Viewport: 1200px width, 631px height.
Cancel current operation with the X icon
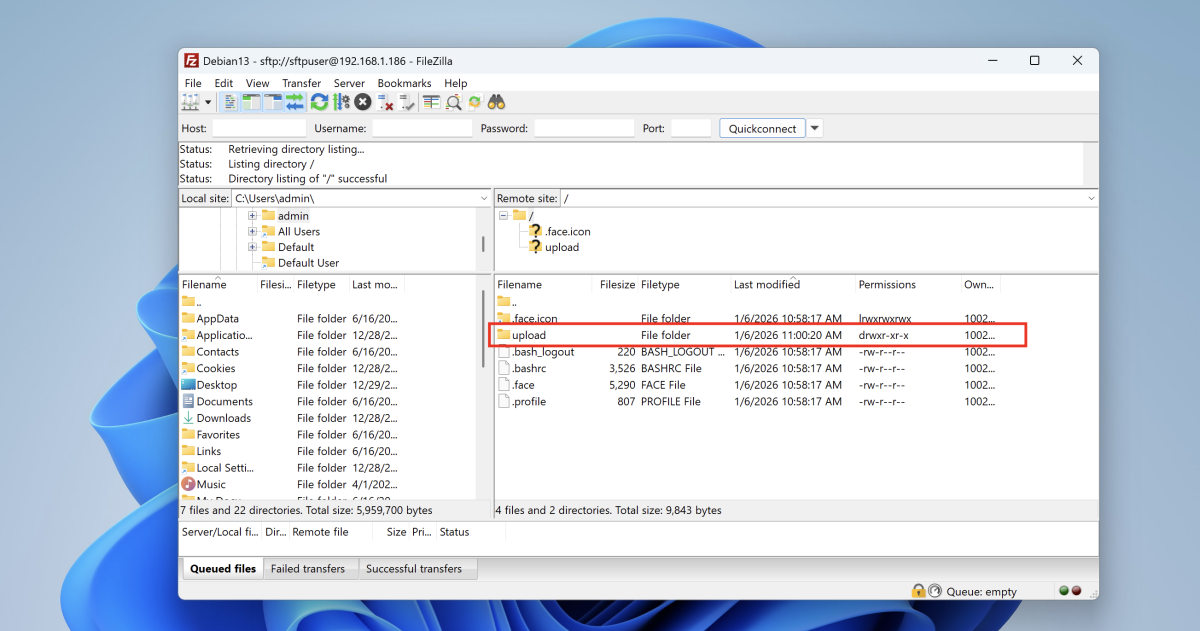point(363,102)
